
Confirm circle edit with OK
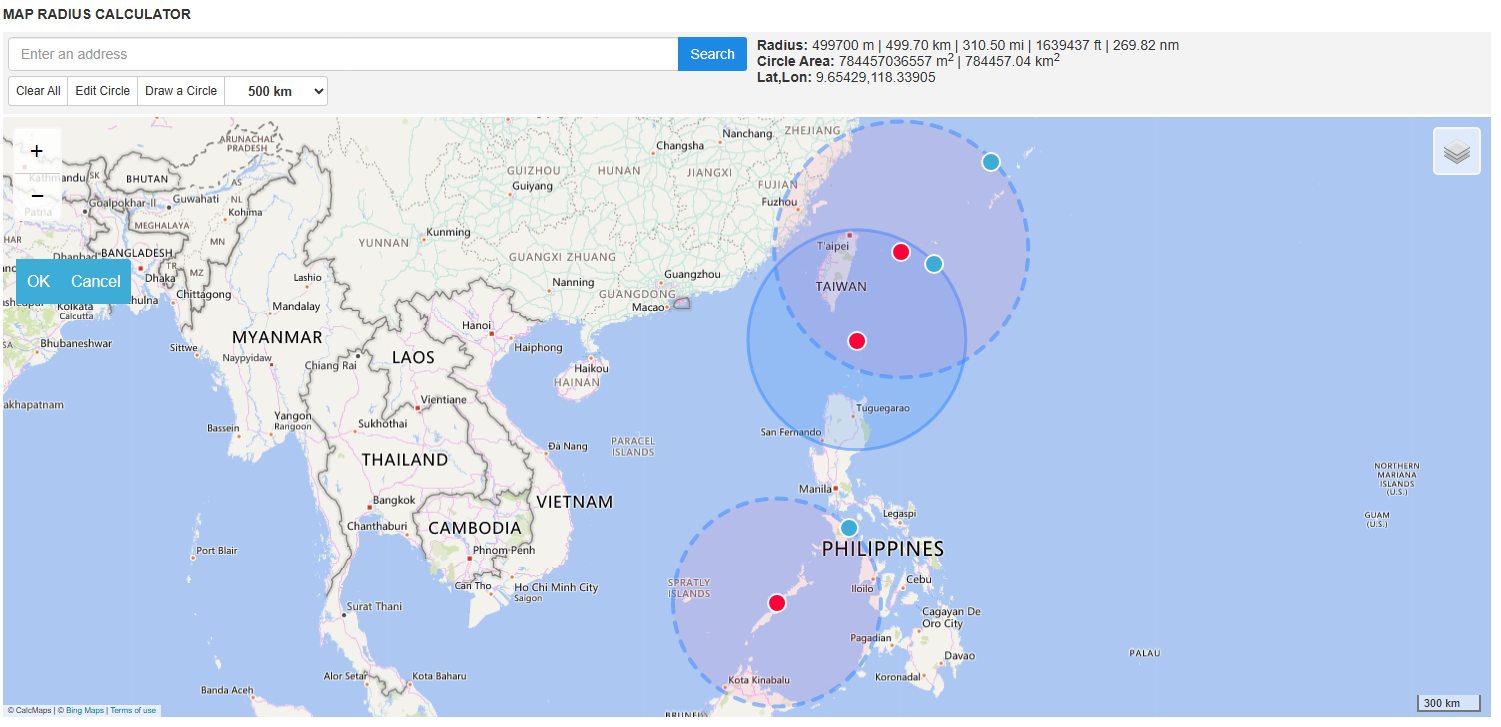point(38,281)
